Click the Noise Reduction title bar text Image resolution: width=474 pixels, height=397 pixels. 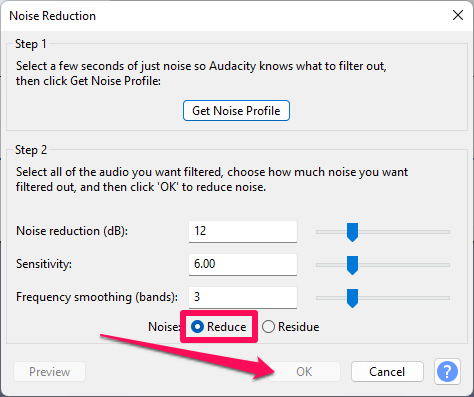pos(52,16)
